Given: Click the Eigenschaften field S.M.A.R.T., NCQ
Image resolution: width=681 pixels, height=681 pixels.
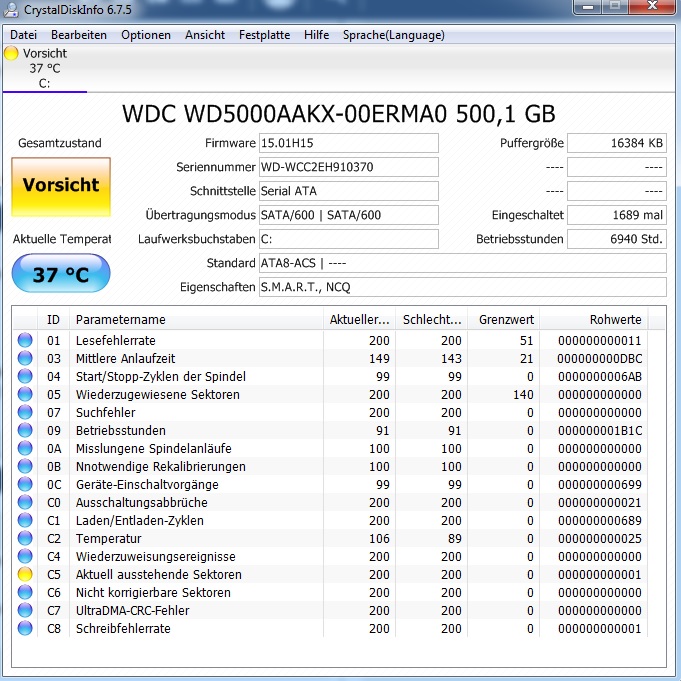Looking at the screenshot, I should click(x=463, y=287).
